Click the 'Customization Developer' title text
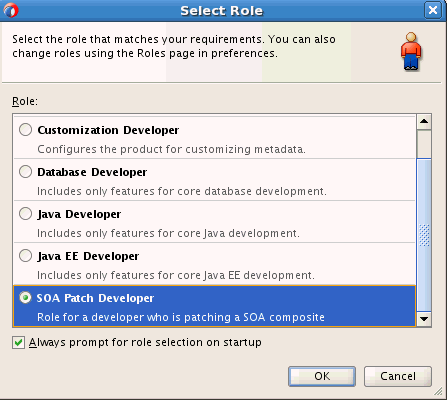447x400 pixels. click(x=108, y=130)
